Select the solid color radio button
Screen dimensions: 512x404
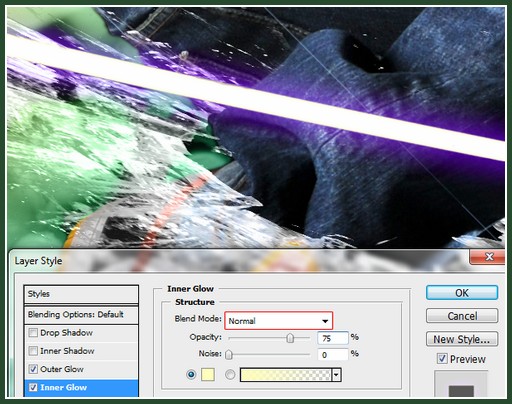pos(191,375)
